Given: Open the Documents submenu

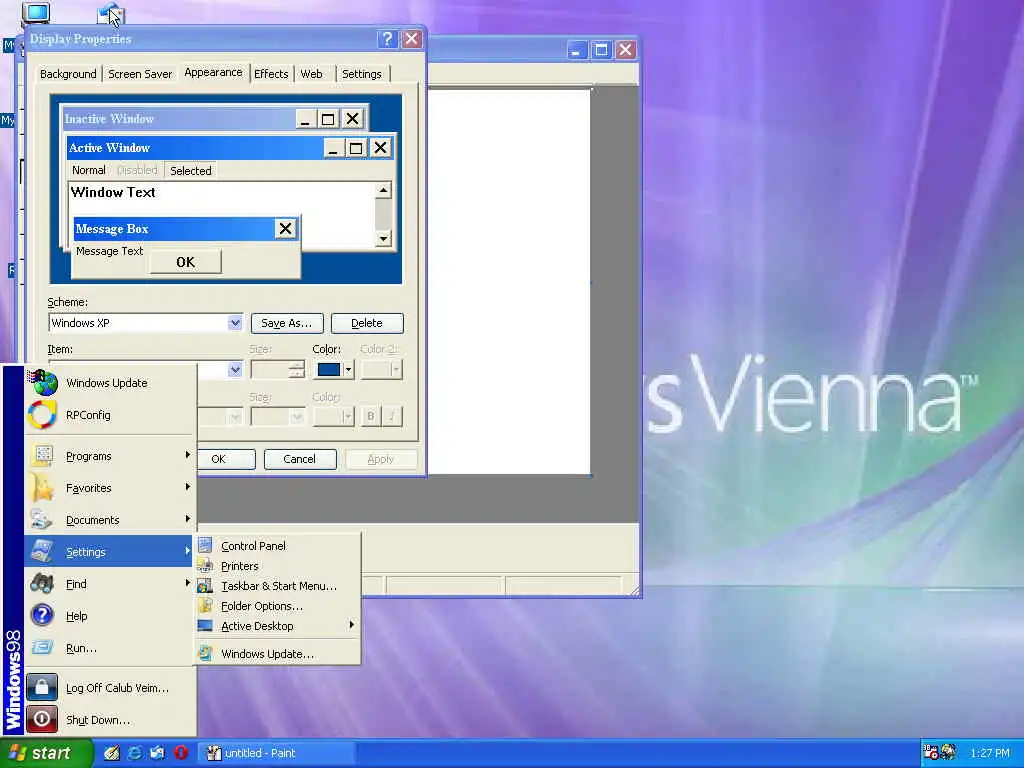Looking at the screenshot, I should [x=110, y=520].
